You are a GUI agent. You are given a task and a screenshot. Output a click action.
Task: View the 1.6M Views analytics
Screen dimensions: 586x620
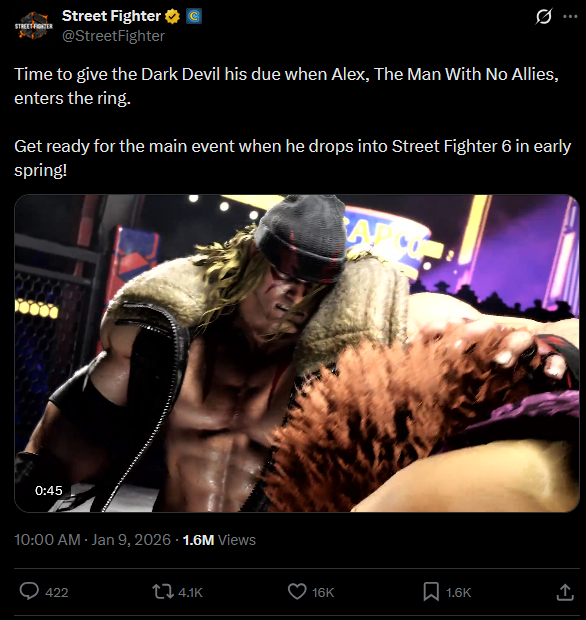point(219,540)
